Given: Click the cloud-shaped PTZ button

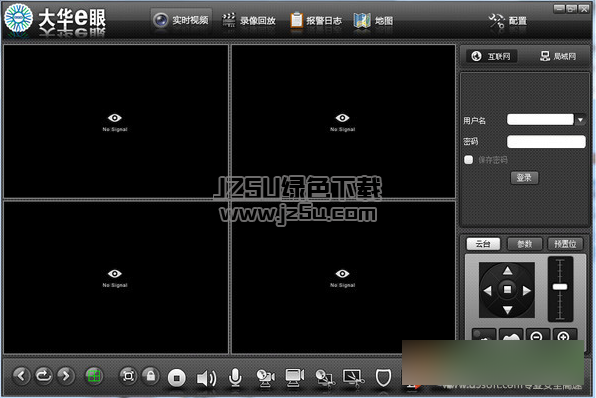Looking at the screenshot, I should (510, 335).
